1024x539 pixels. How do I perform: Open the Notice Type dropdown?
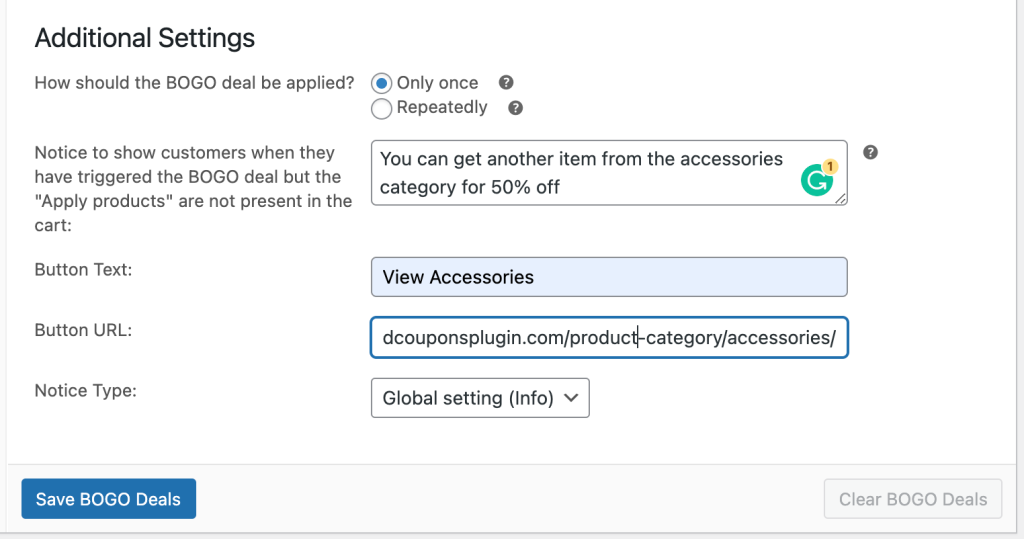coord(480,398)
